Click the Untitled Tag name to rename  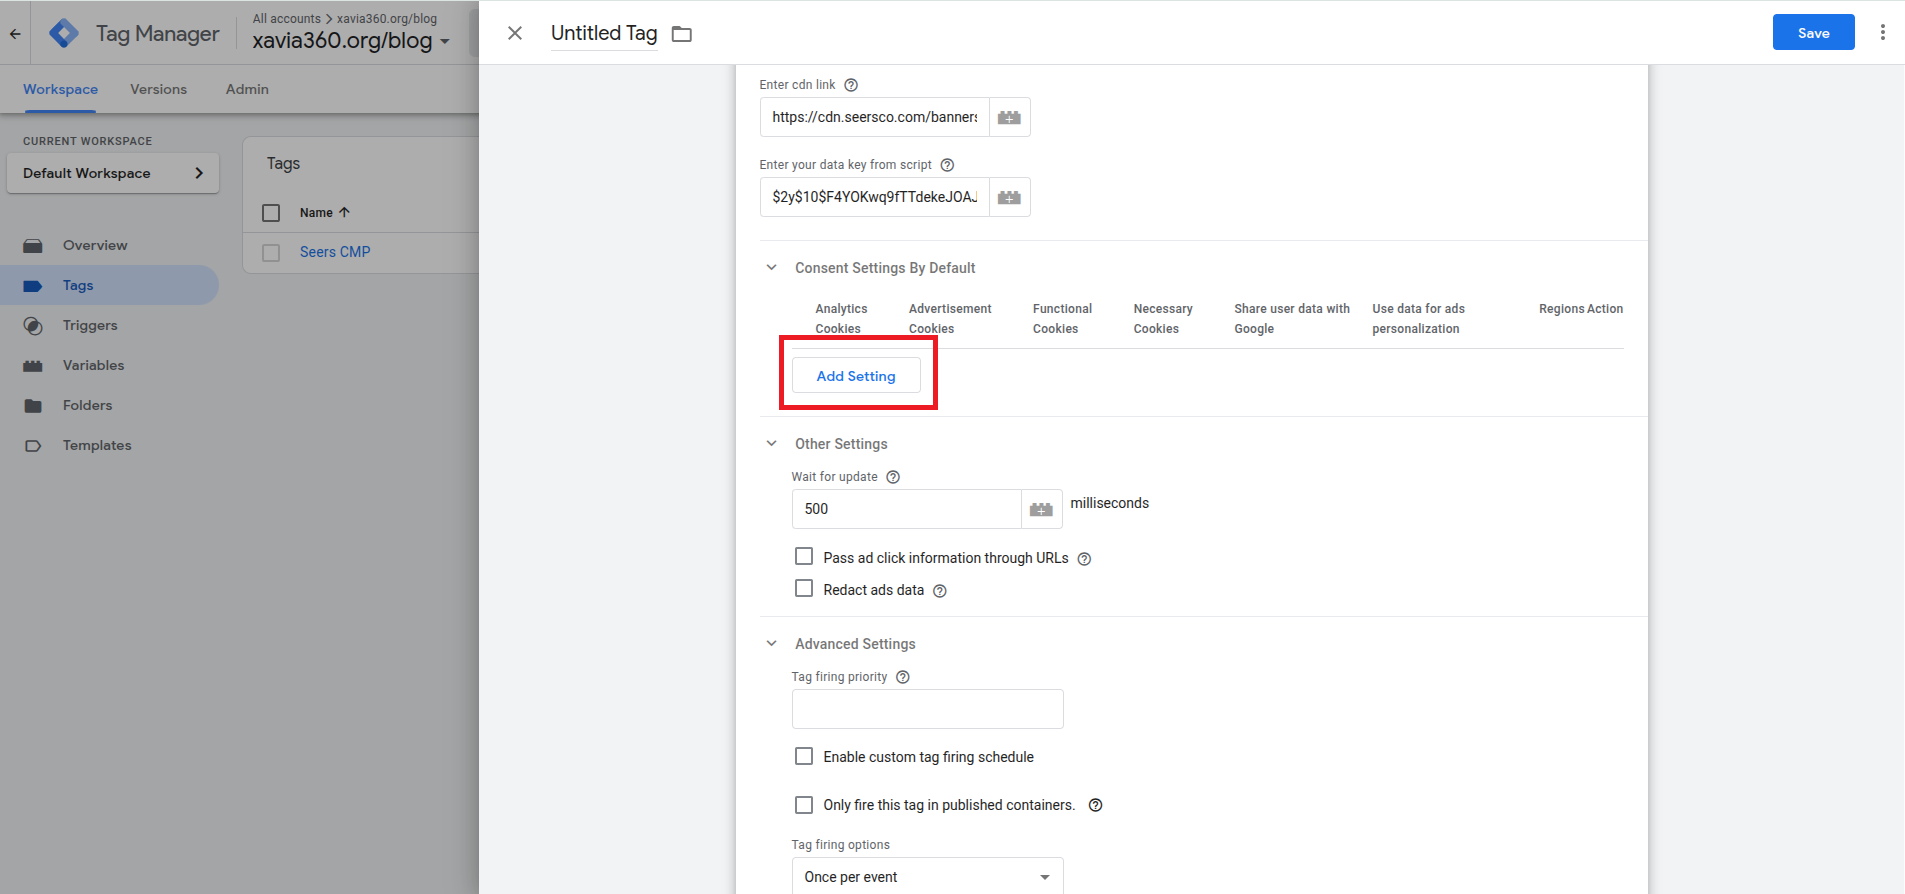(604, 33)
